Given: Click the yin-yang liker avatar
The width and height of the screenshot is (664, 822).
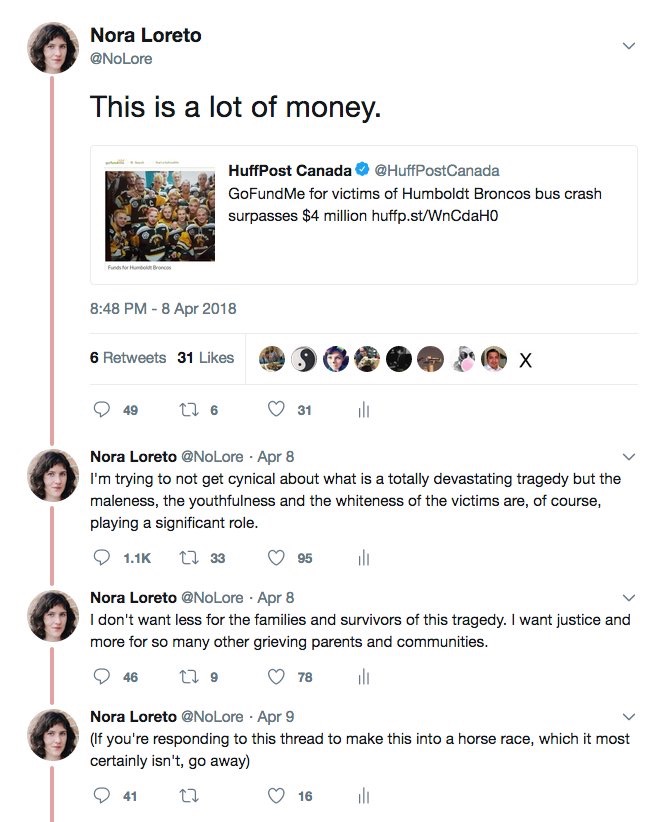Looking at the screenshot, I should 304,358.
